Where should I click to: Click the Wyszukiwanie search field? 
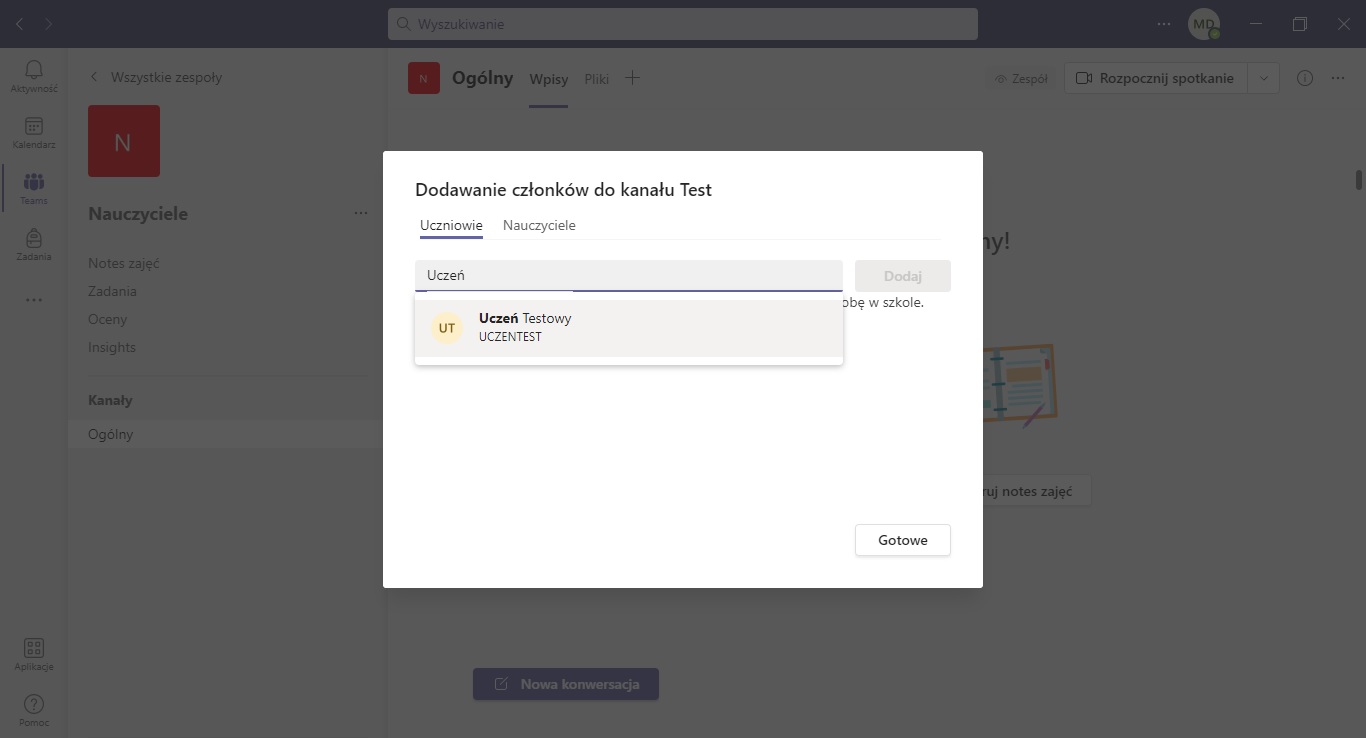pos(682,24)
